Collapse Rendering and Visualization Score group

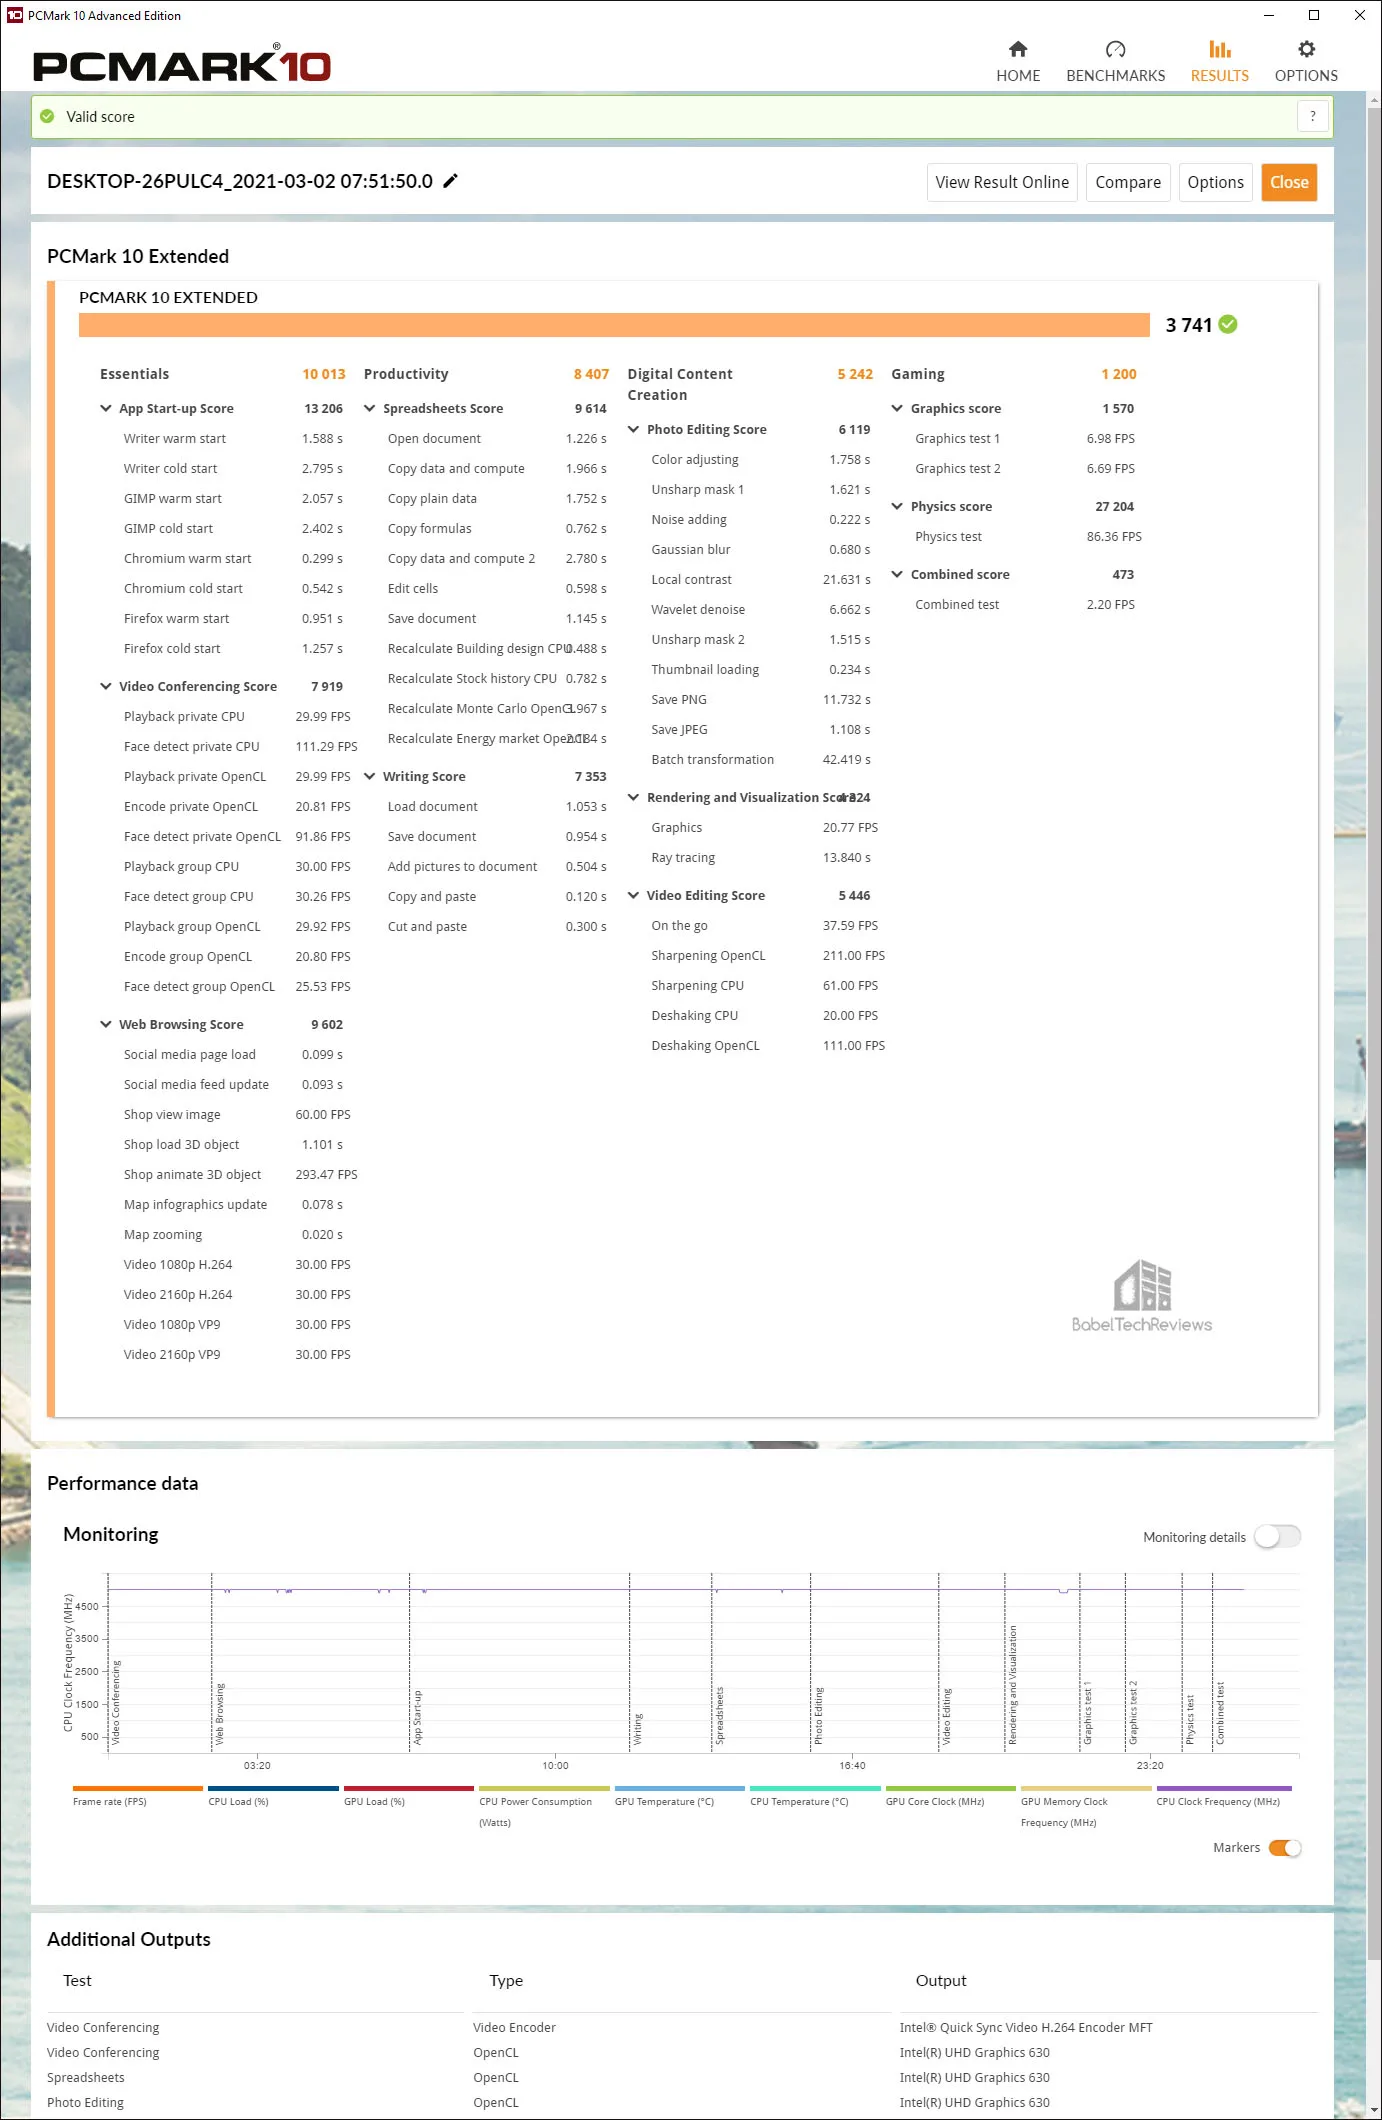(x=634, y=797)
